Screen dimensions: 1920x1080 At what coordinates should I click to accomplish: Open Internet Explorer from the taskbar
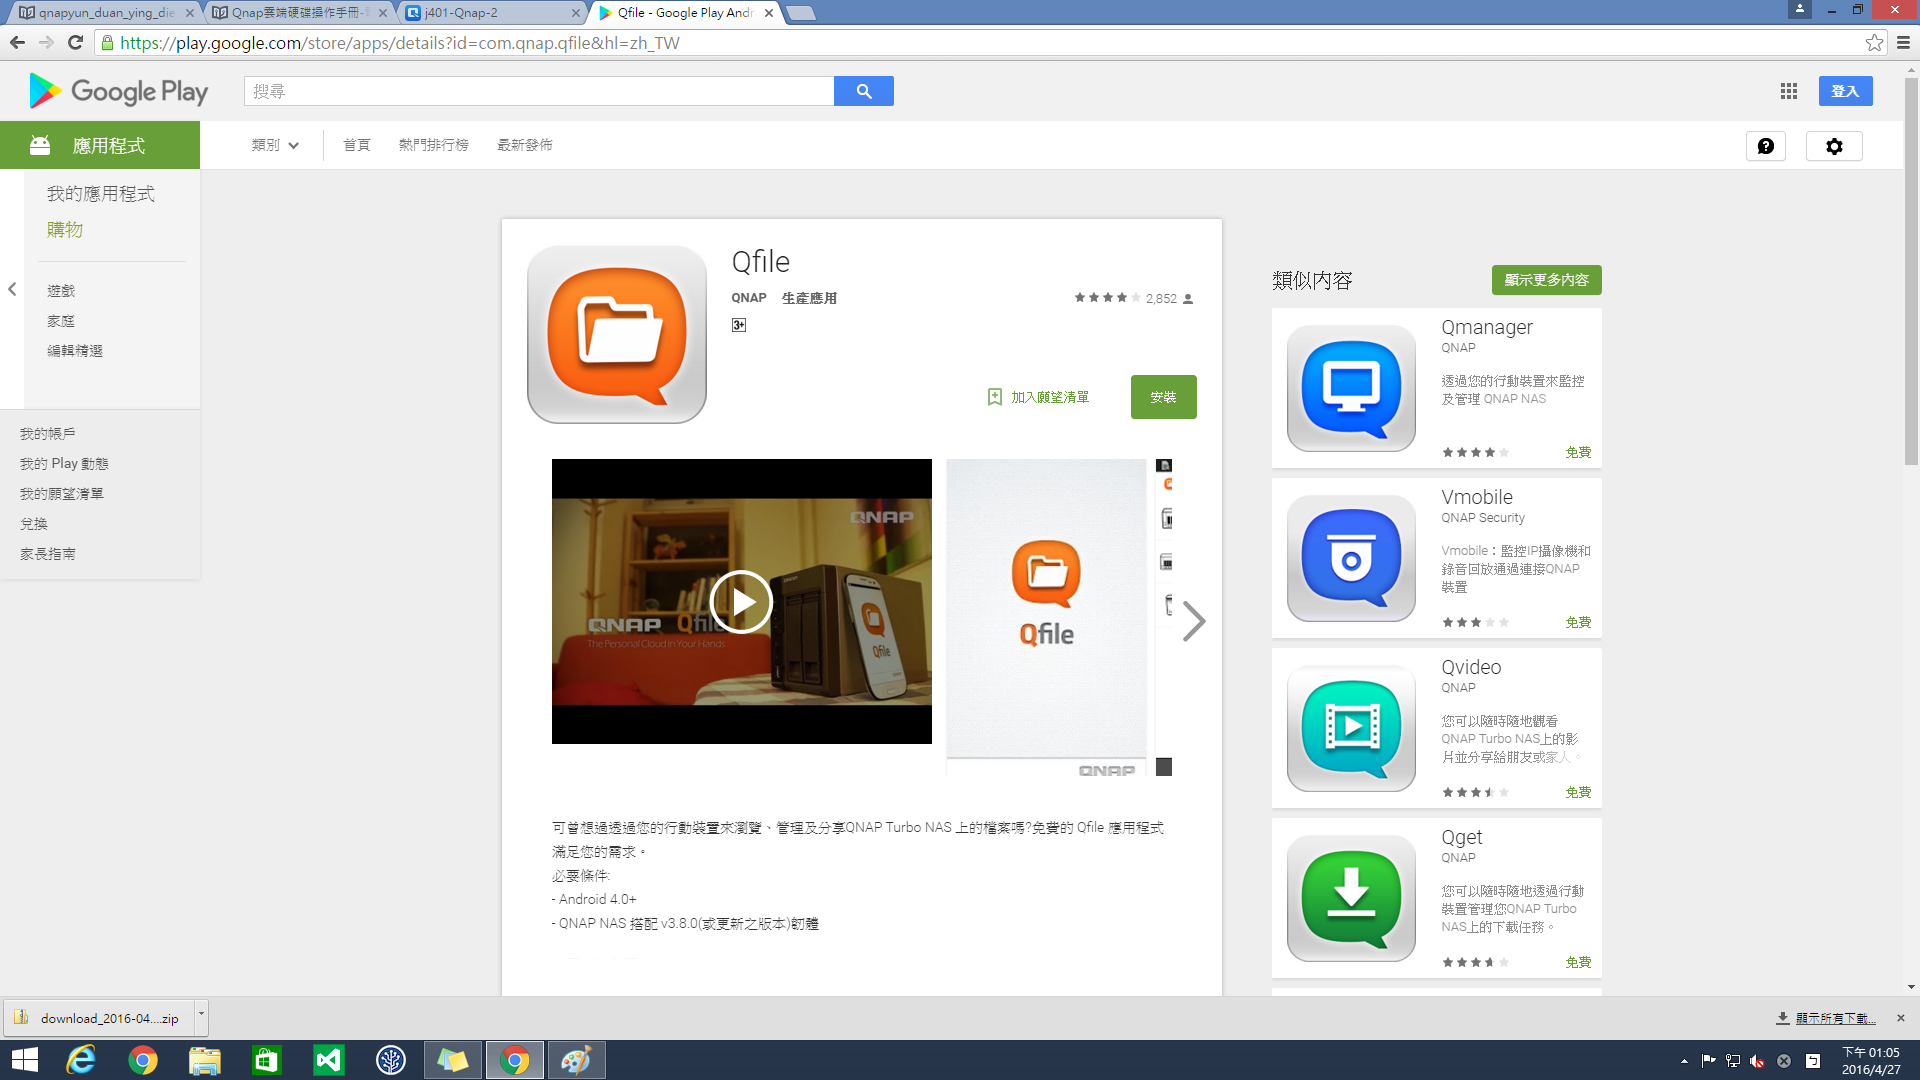pyautogui.click(x=81, y=1060)
